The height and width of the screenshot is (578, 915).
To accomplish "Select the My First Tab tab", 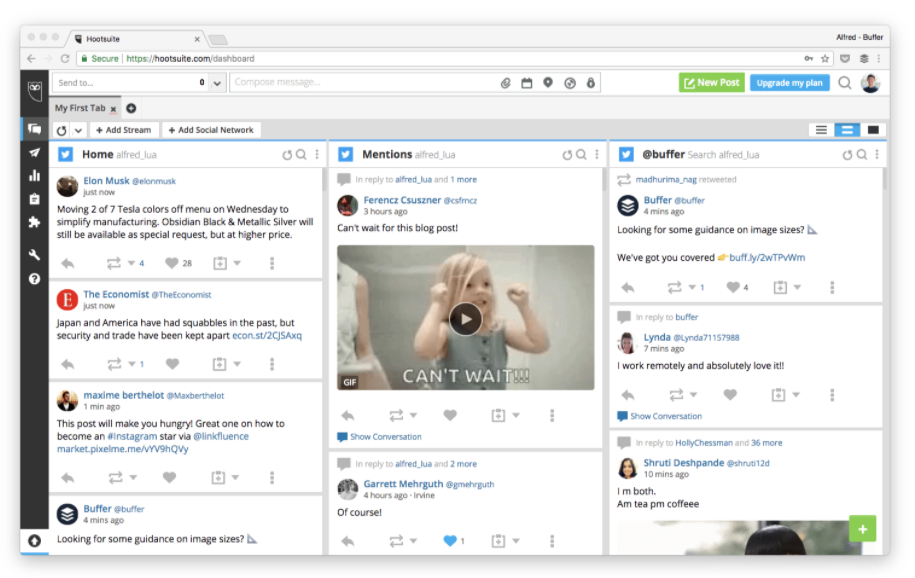I will 80,108.
